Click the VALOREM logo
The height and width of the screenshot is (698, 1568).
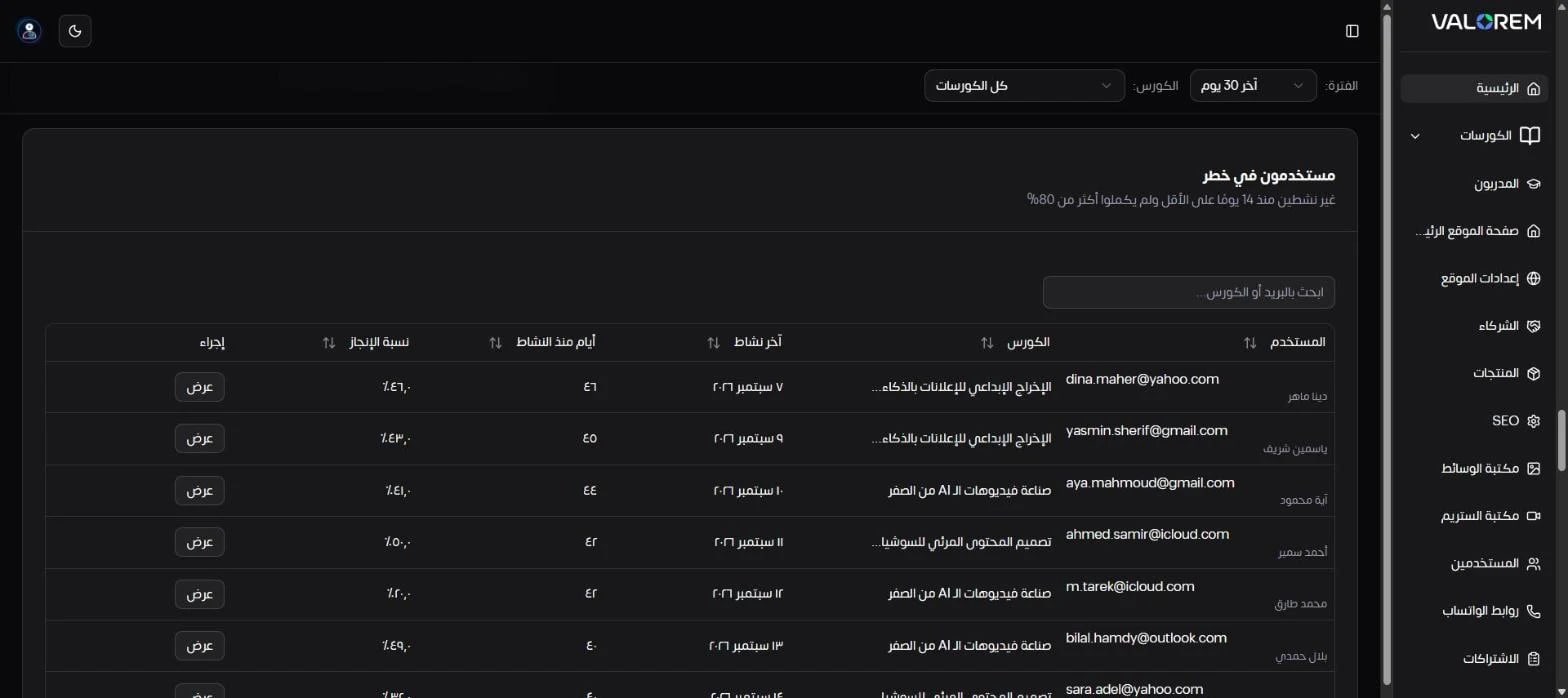click(1486, 22)
